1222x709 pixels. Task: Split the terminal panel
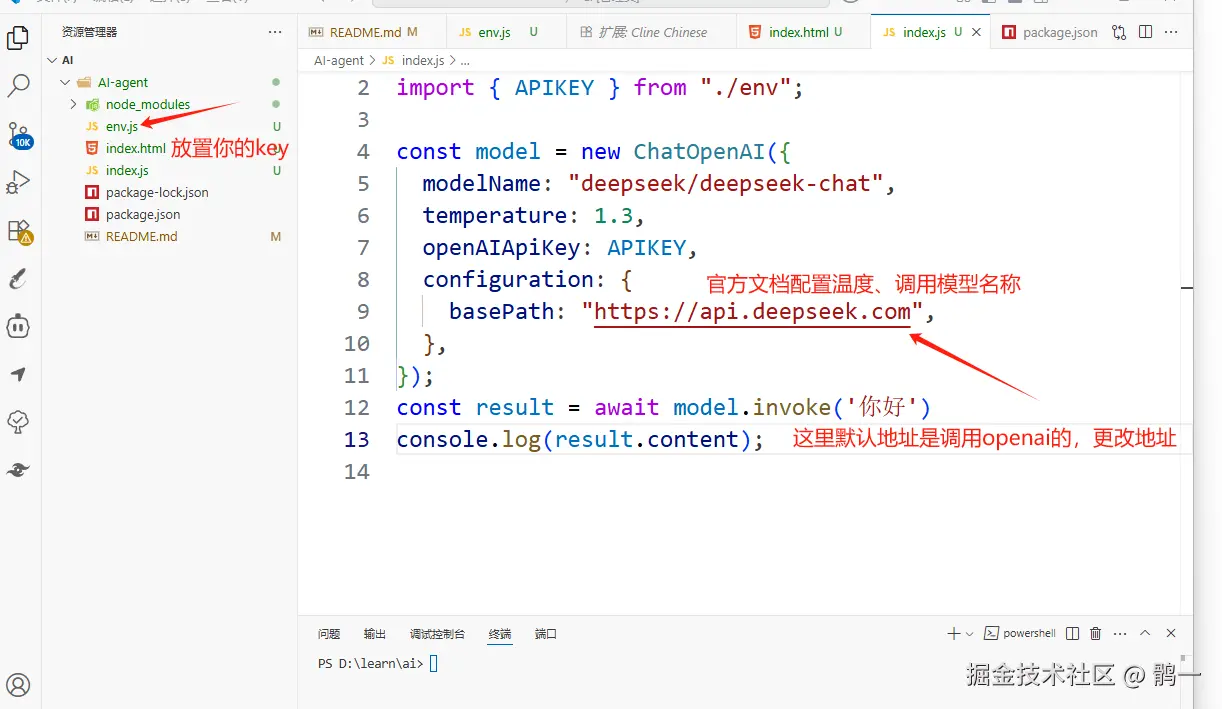pyautogui.click(x=1073, y=634)
